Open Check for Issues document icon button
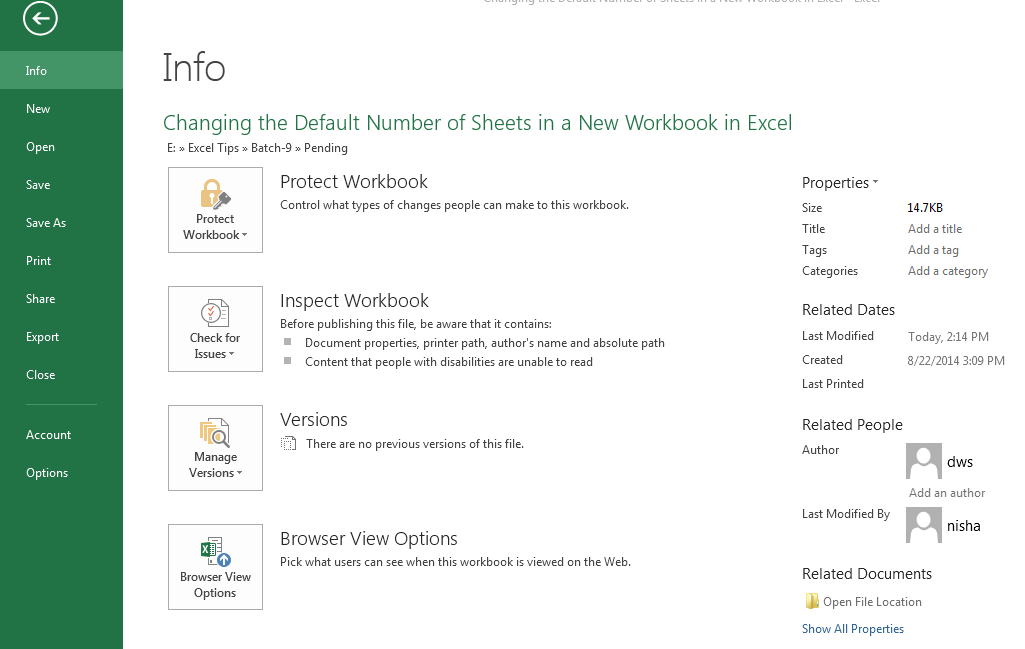1025x649 pixels. [215, 329]
